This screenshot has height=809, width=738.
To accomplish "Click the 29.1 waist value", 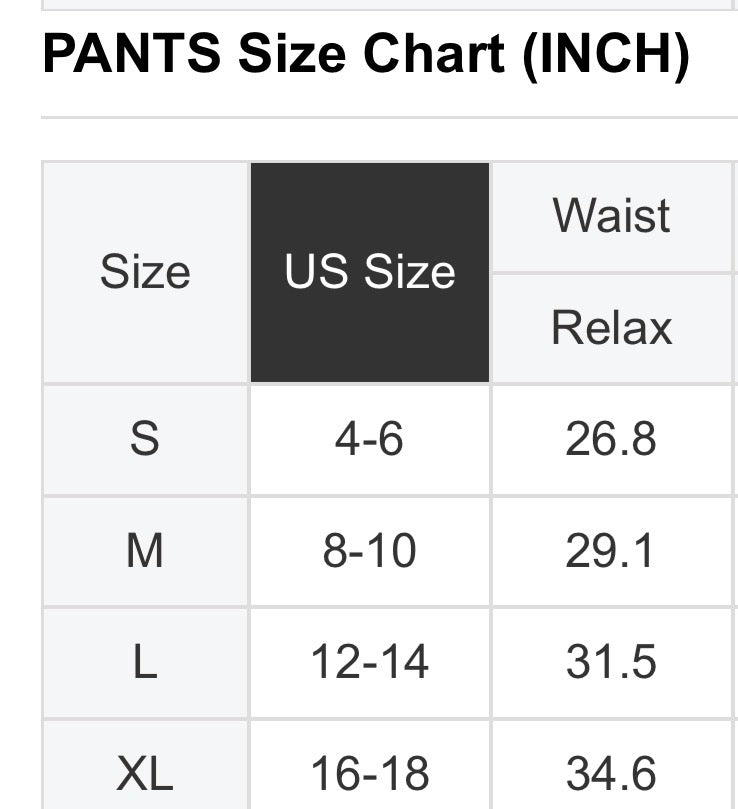I will [611, 551].
